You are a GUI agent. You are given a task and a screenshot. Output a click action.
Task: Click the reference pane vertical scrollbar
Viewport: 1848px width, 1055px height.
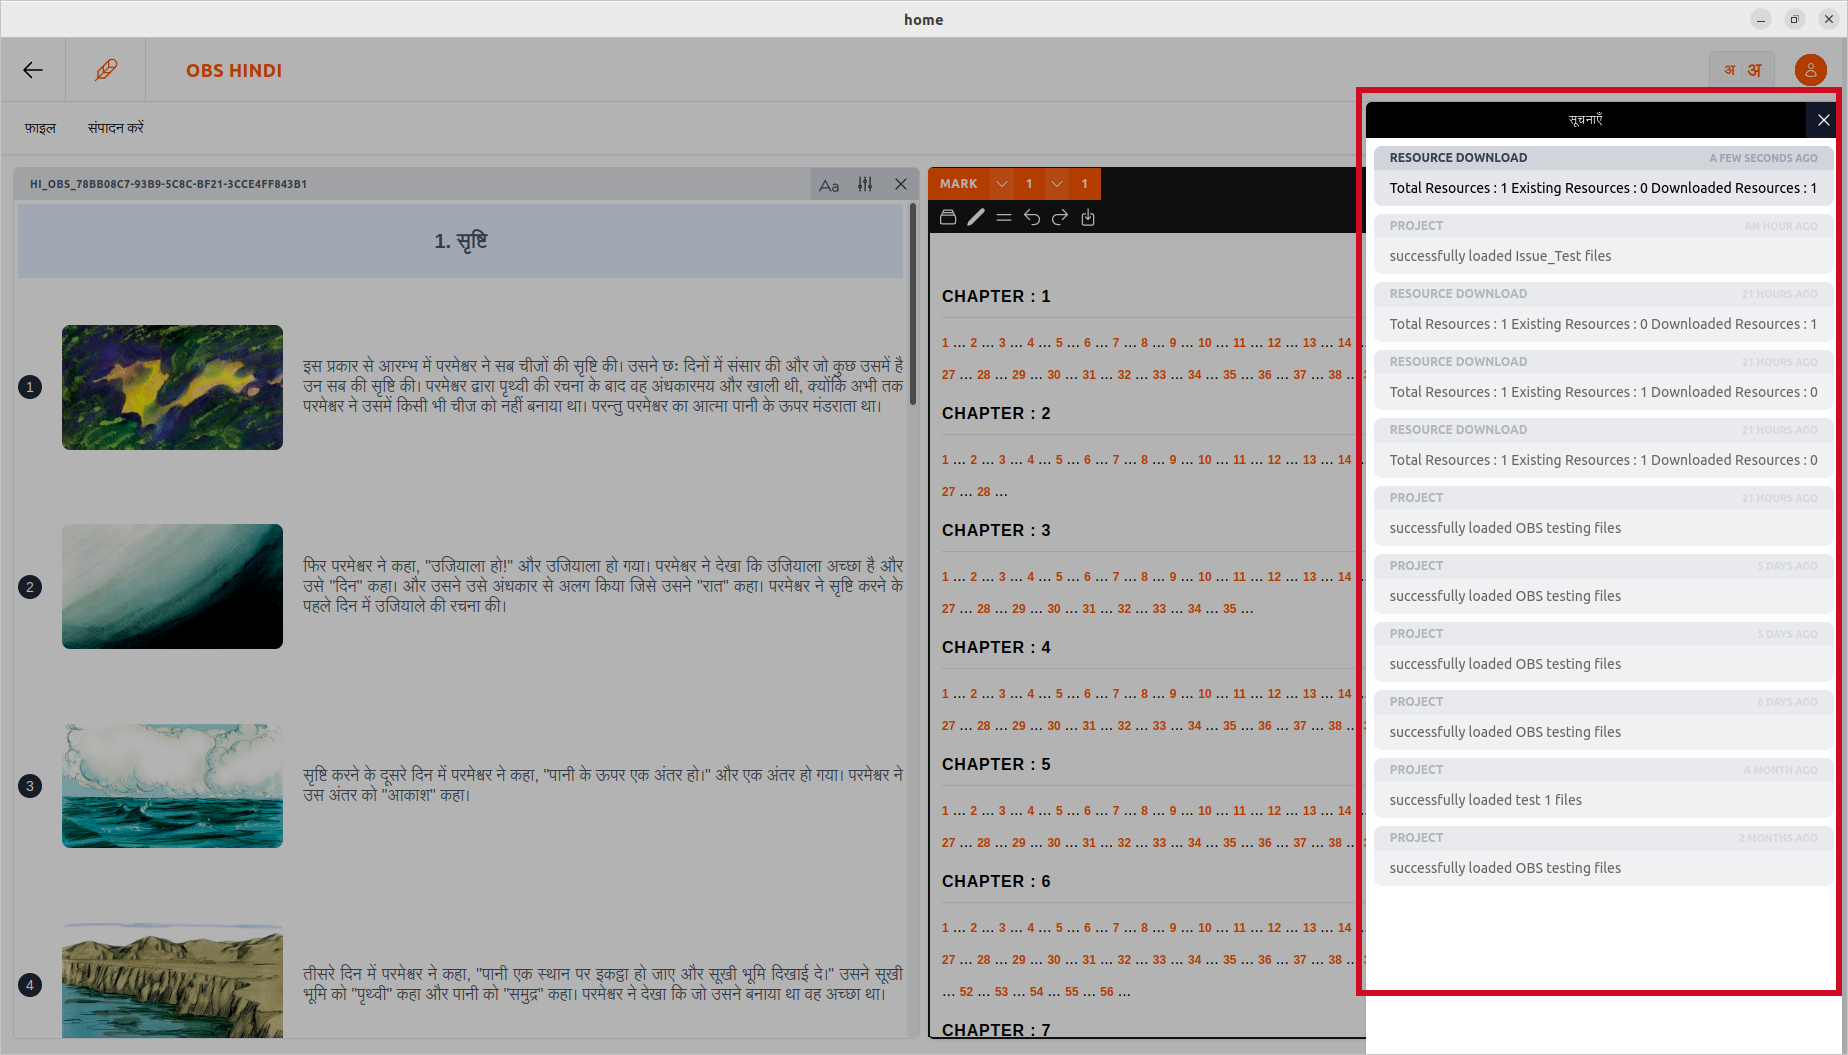[x=912, y=304]
